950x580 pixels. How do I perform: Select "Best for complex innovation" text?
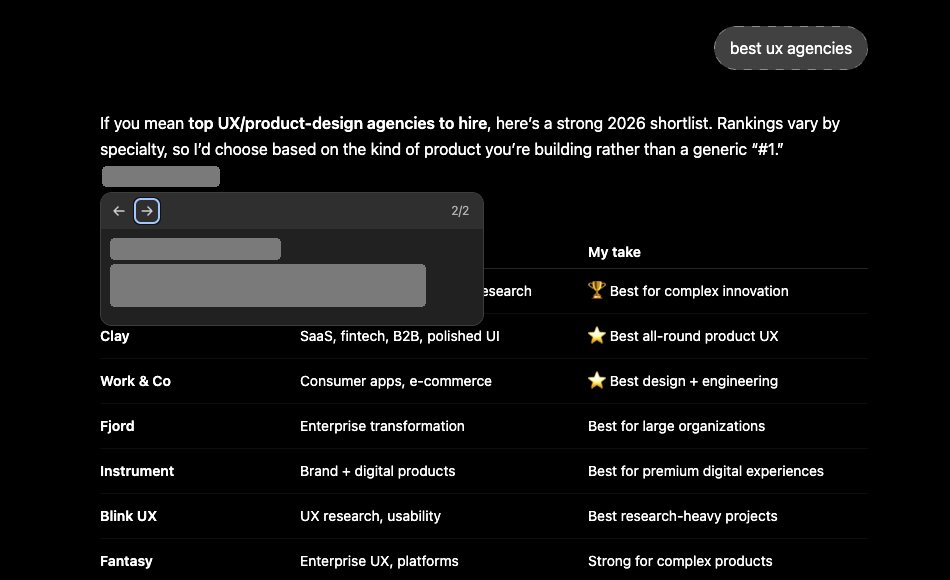699,291
